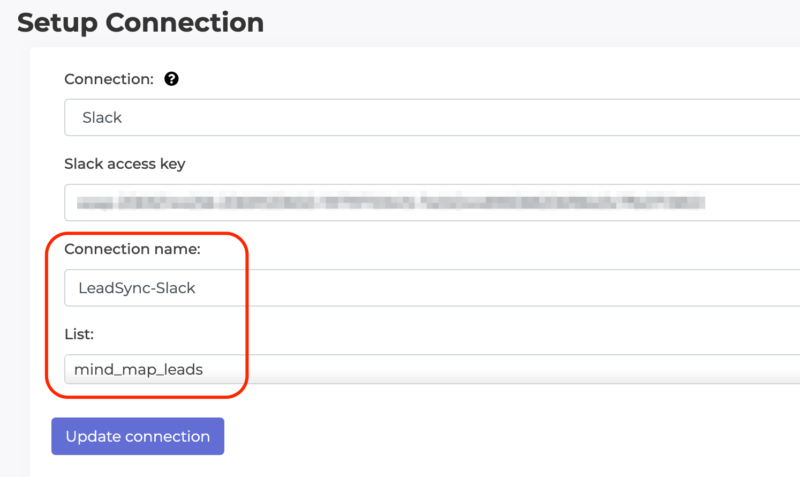Choose the mind_map_leads list selection
This screenshot has height=477, width=800.
coord(138,370)
